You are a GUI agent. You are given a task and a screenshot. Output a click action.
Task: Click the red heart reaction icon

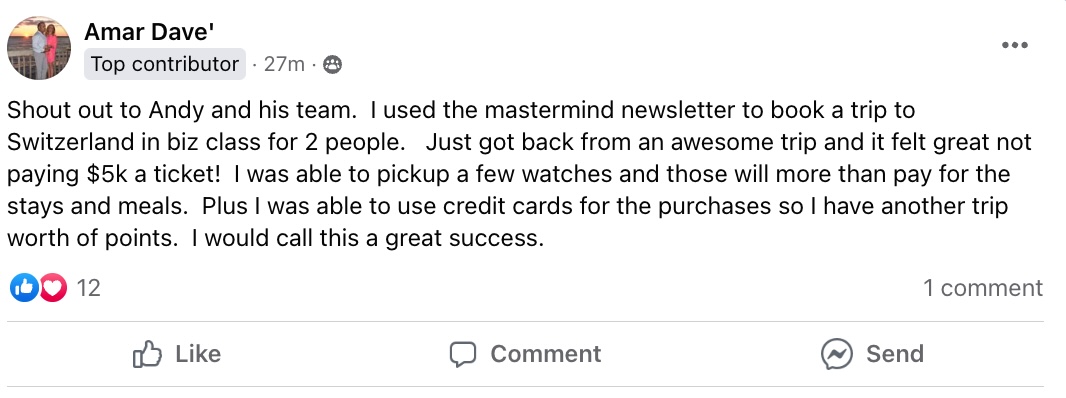tap(52, 288)
